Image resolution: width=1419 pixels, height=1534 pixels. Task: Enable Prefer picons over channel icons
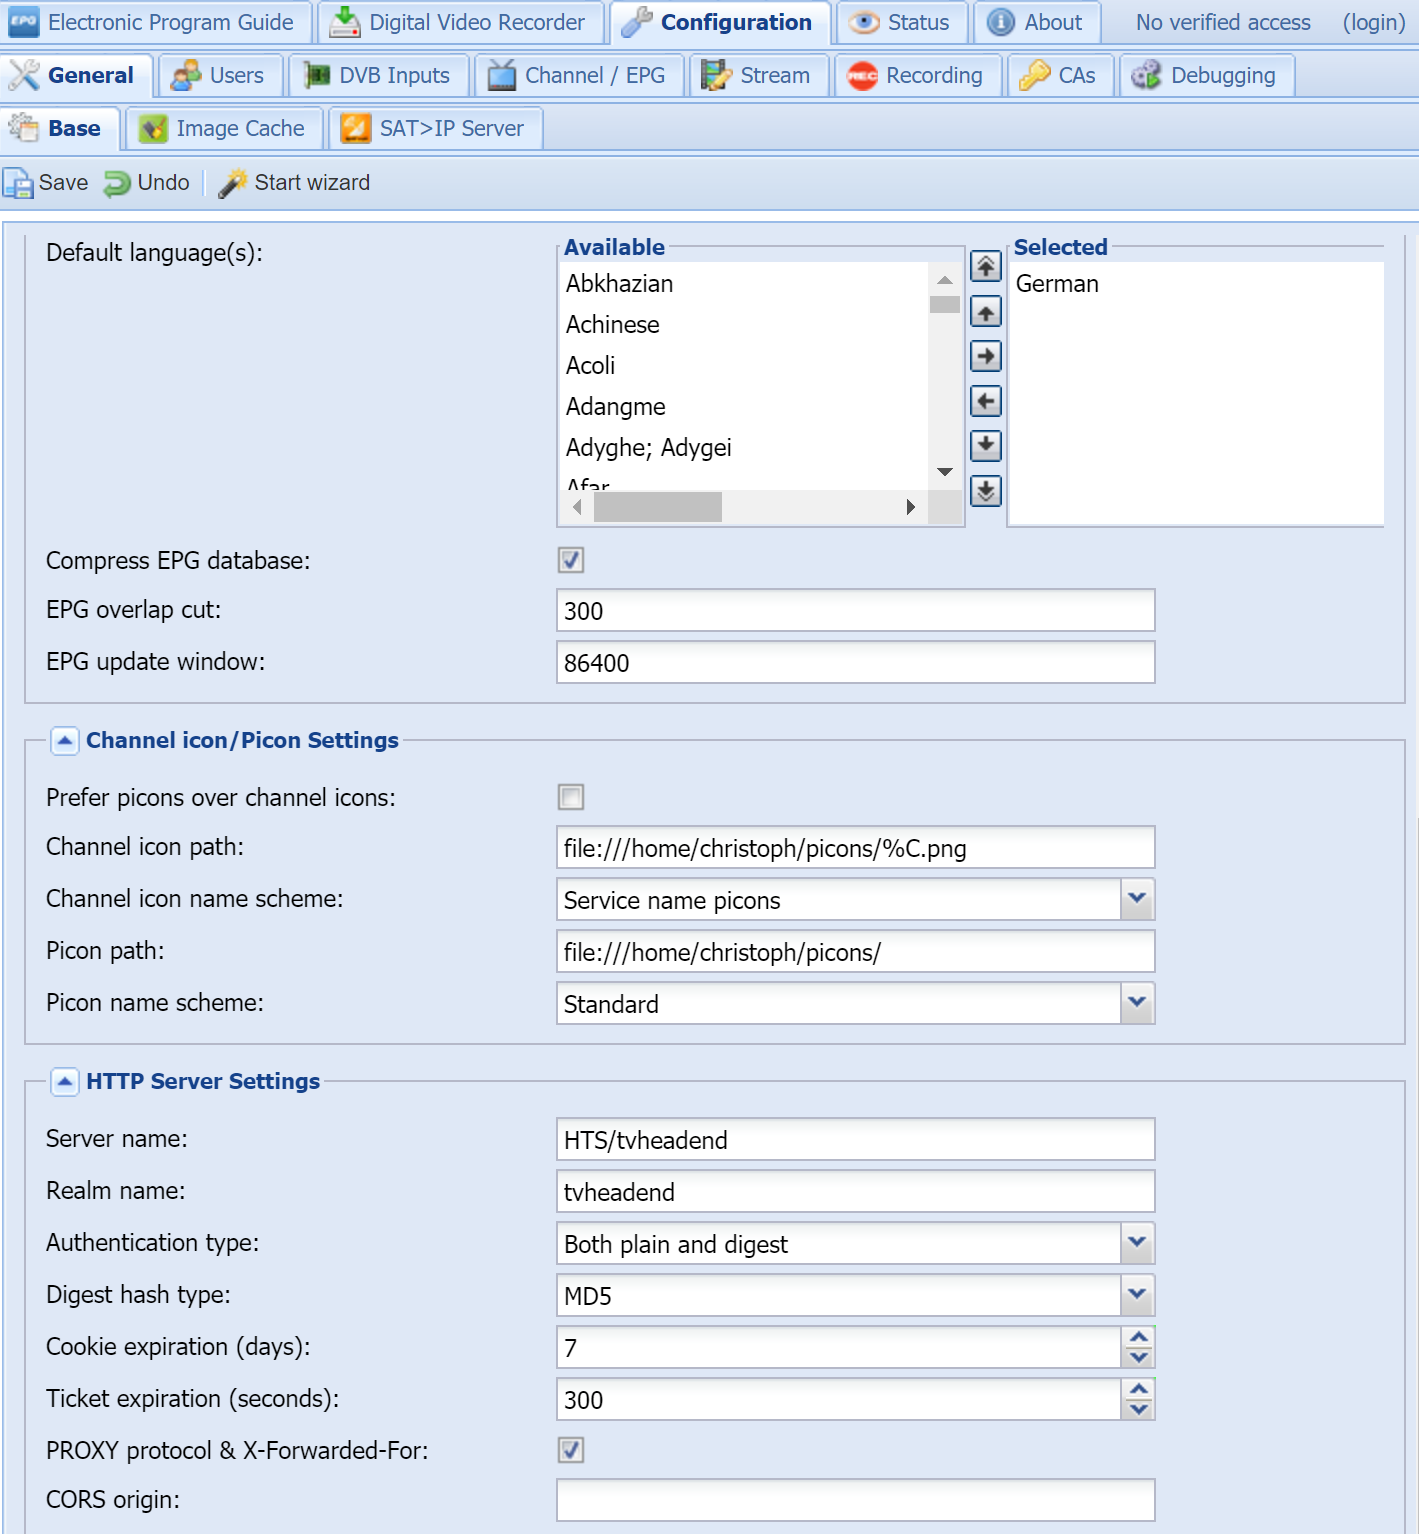pyautogui.click(x=571, y=797)
